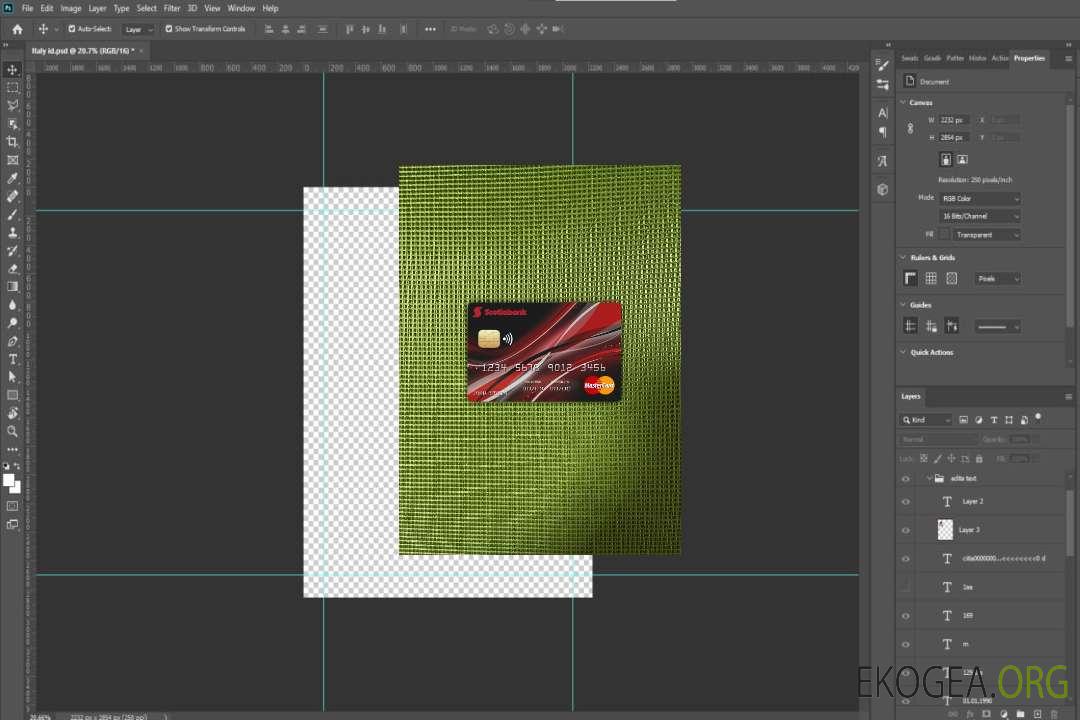Click the canvas width input field
Screen dimensions: 1080x720
pos(953,120)
